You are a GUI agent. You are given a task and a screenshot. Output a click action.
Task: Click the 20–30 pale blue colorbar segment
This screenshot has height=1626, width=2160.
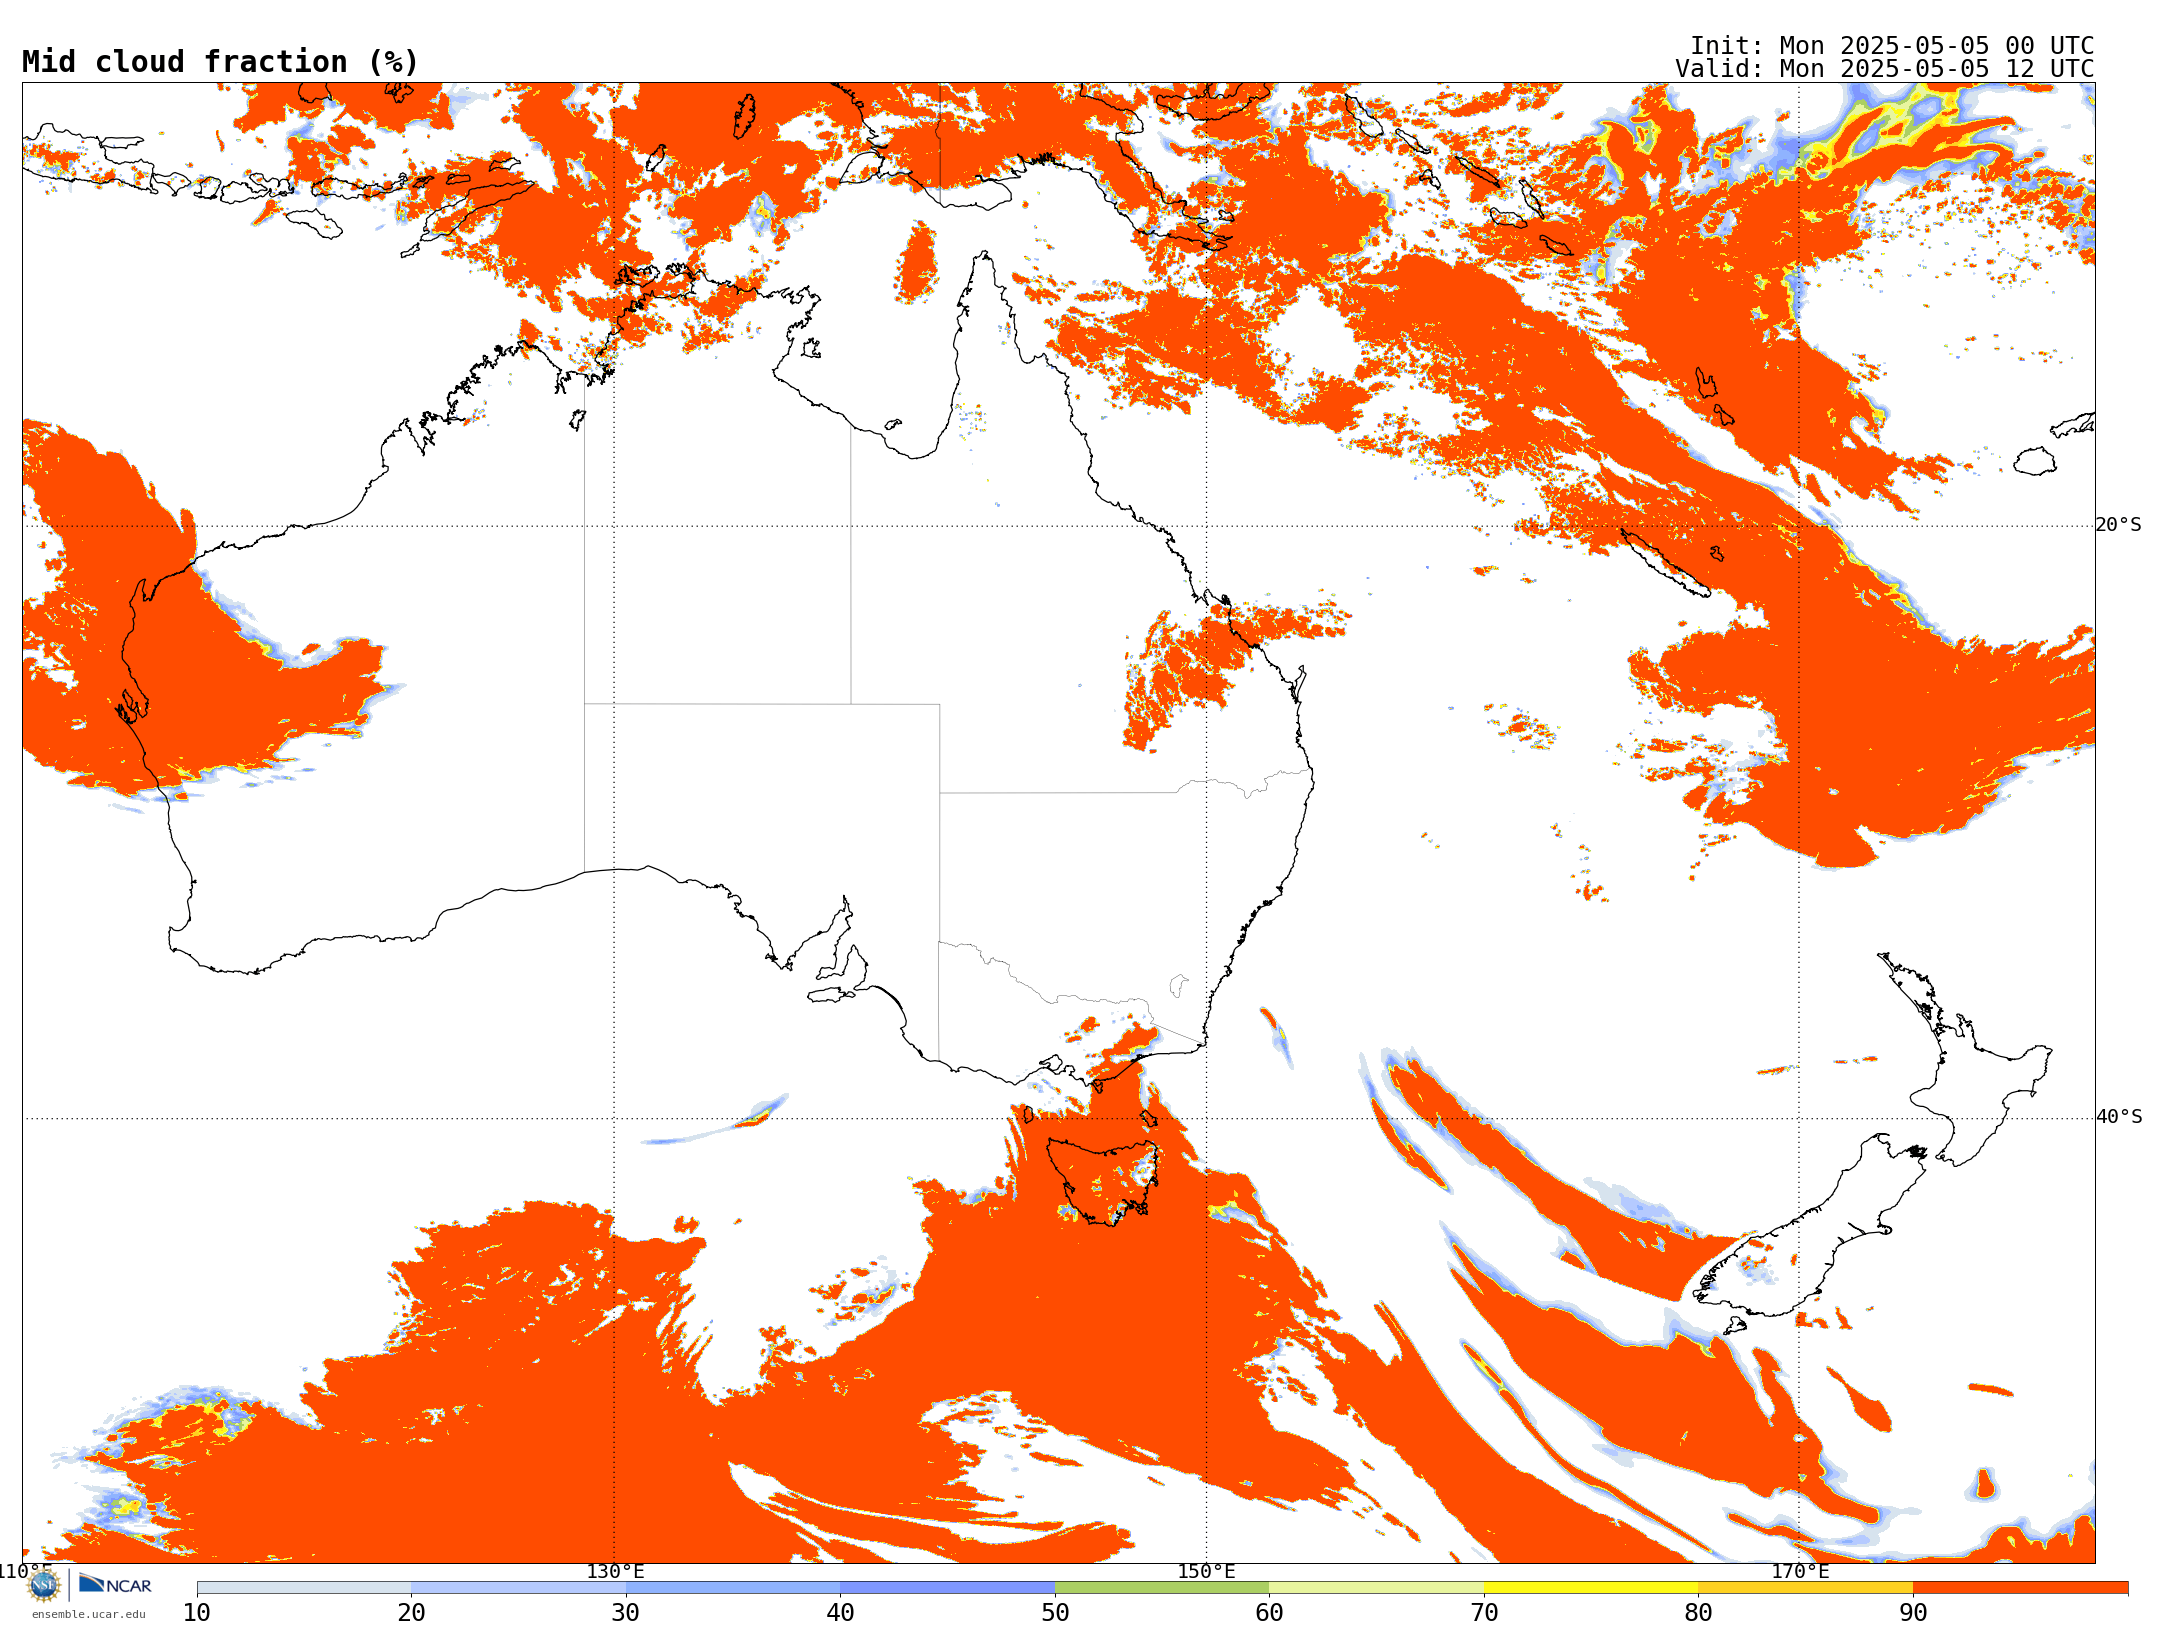(518, 1588)
